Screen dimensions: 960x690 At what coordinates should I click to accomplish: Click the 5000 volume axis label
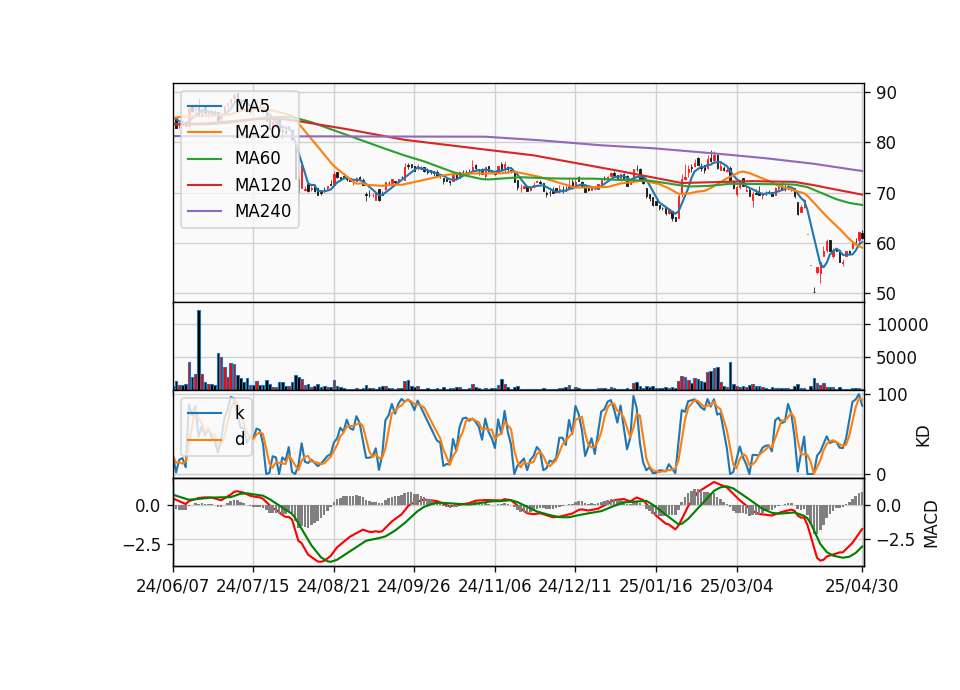pyautogui.click(x=896, y=358)
